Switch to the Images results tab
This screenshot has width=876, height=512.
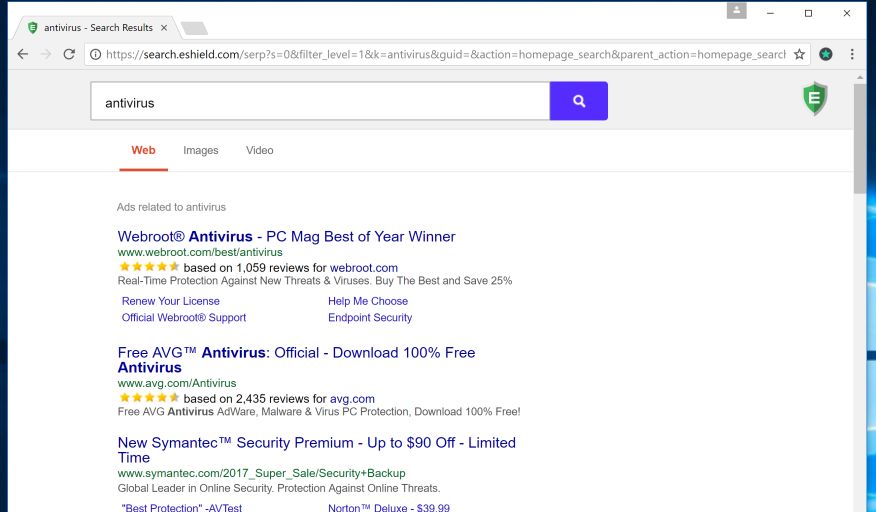pos(201,150)
